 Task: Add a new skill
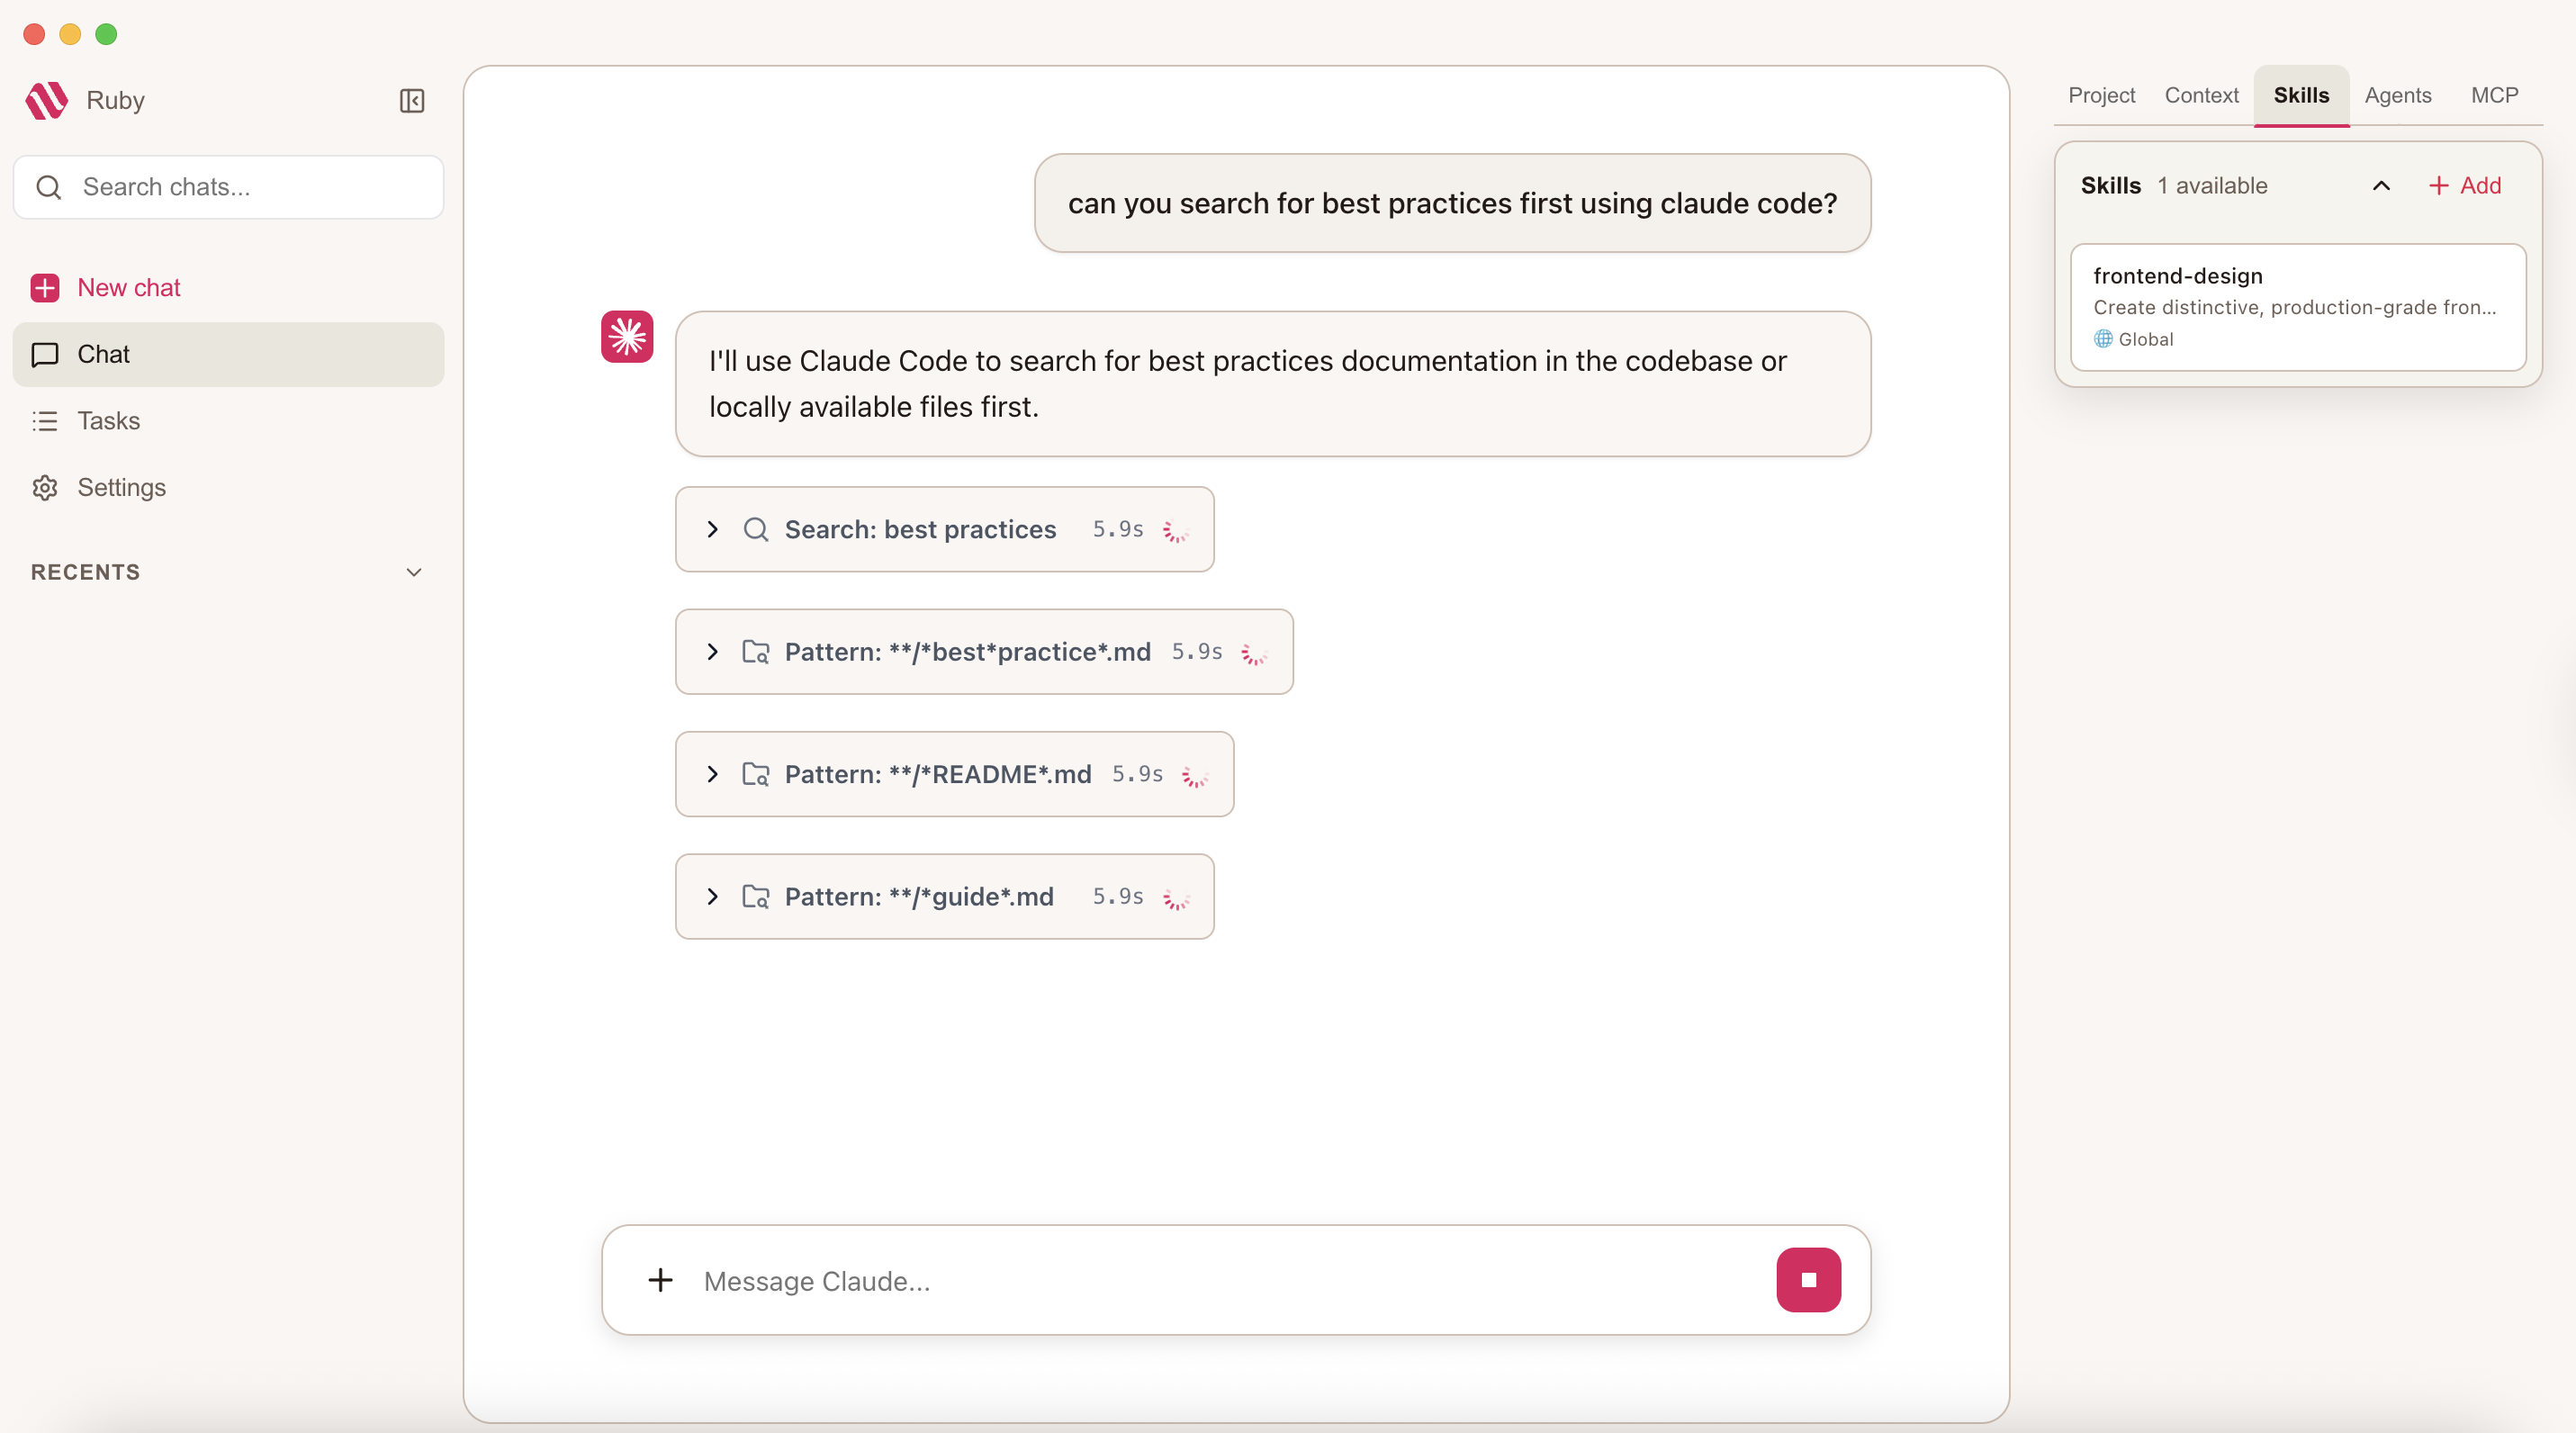[2463, 185]
